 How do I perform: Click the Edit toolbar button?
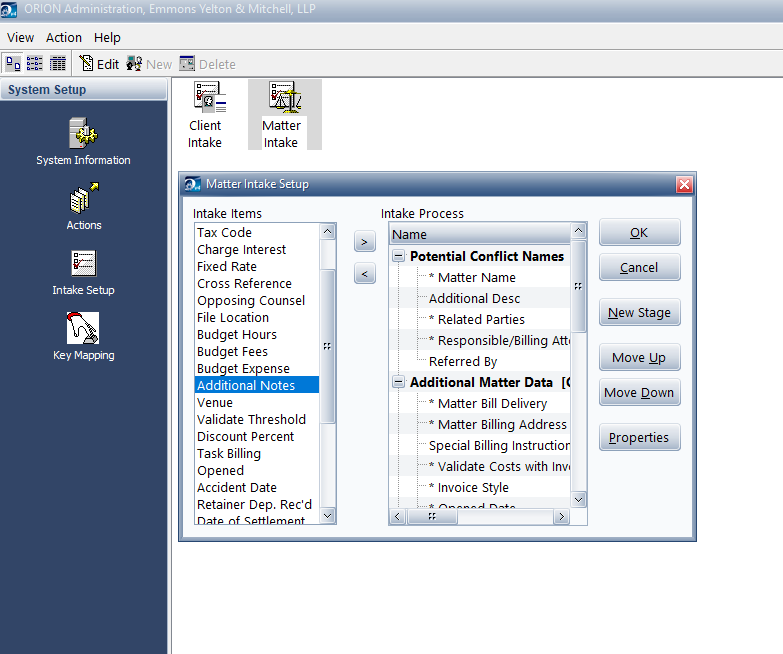pos(99,64)
